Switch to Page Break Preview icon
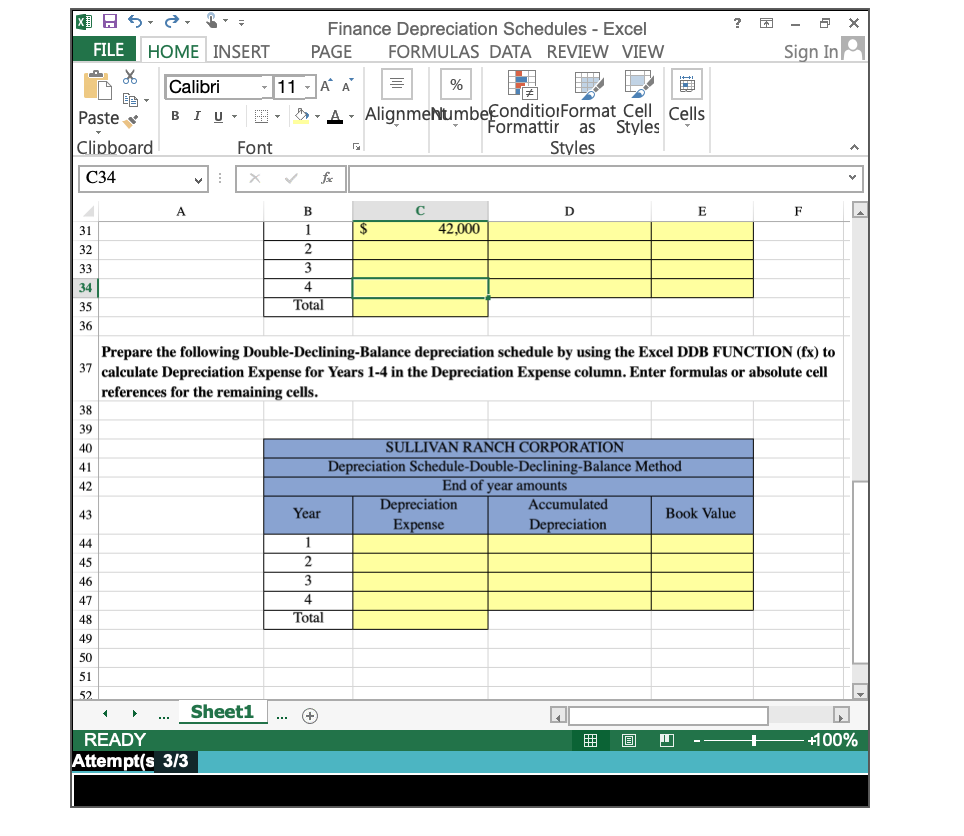 point(666,740)
